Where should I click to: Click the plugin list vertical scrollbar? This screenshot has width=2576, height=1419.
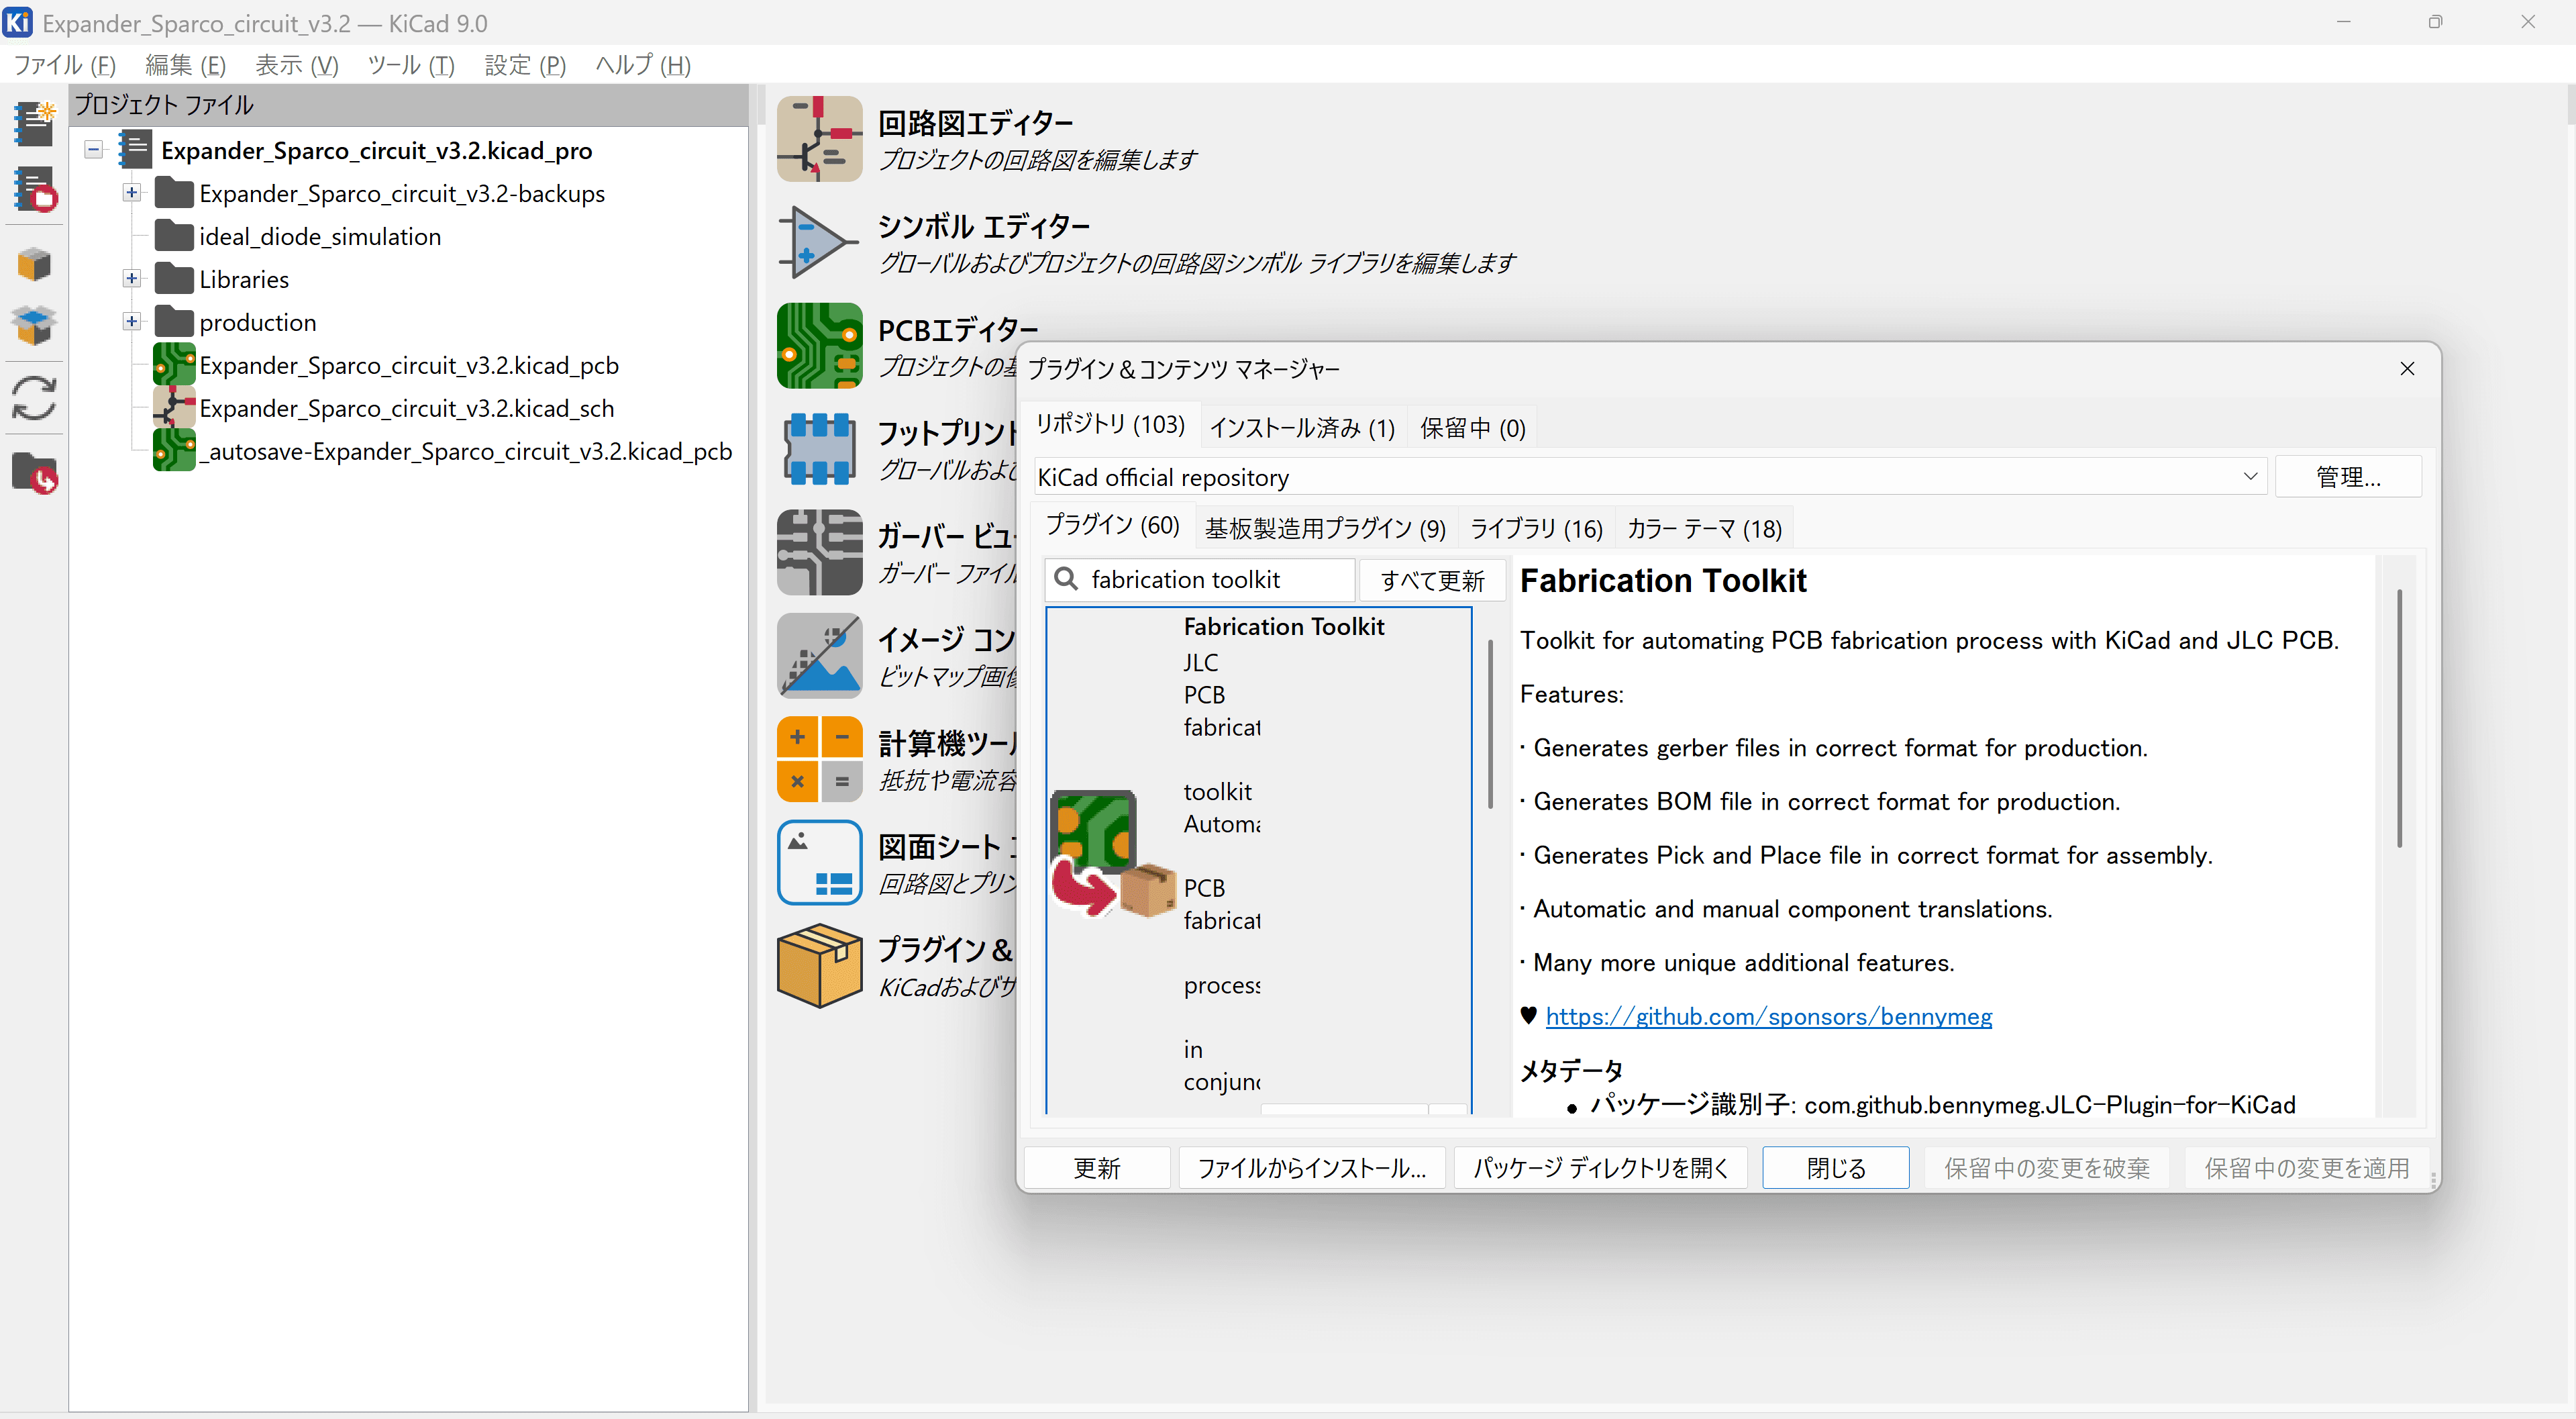[x=1490, y=723]
